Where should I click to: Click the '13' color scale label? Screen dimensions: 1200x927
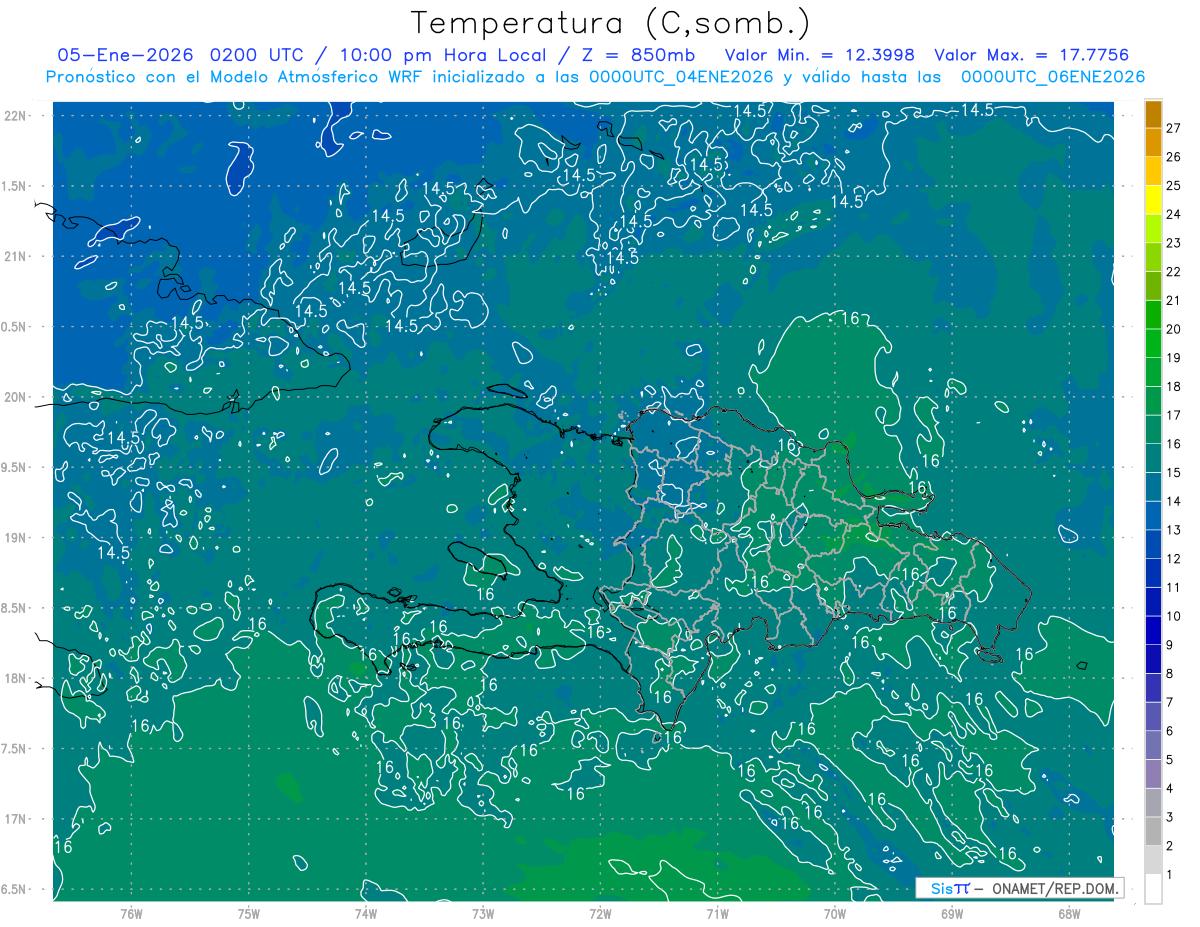click(x=1174, y=530)
